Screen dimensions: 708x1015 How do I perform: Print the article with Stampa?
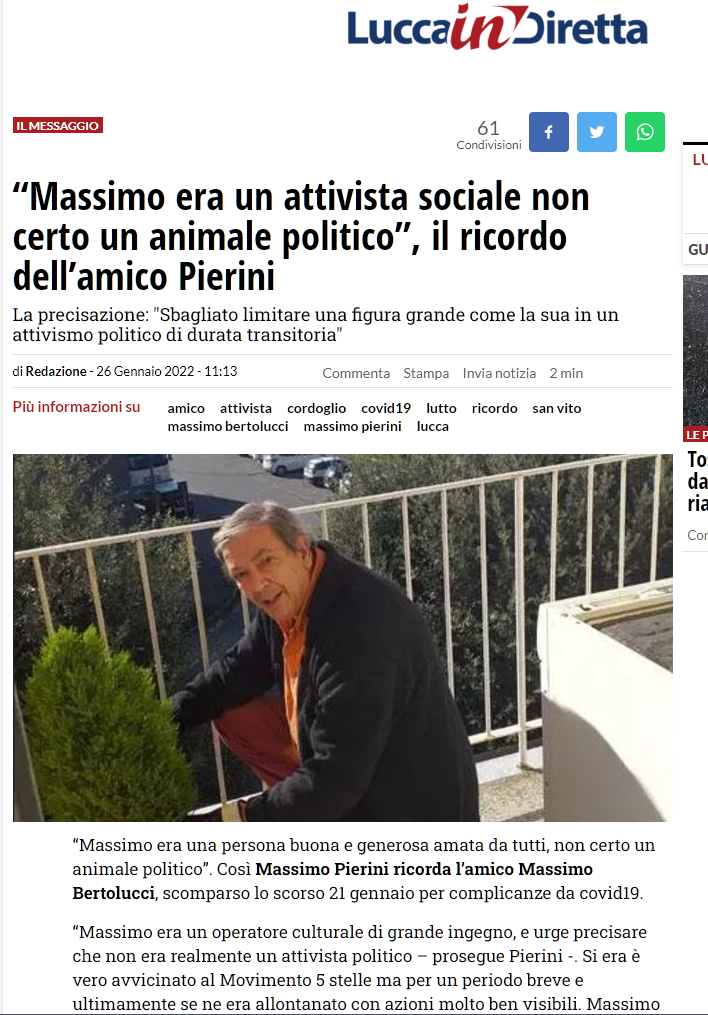click(x=426, y=374)
